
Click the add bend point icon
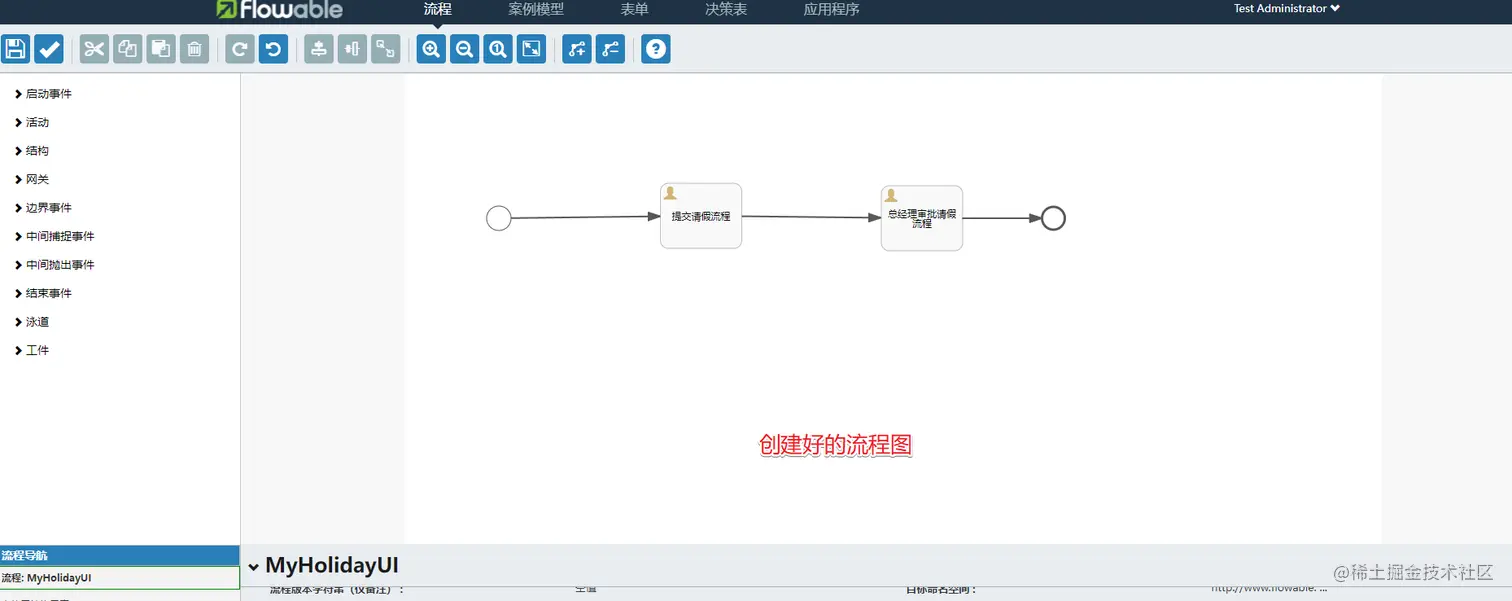coord(577,49)
